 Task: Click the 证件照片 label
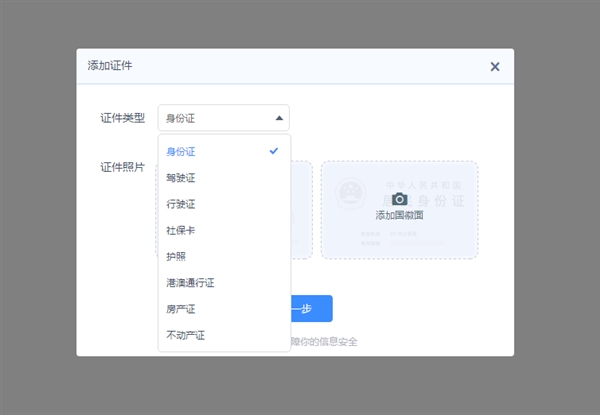[x=122, y=167]
